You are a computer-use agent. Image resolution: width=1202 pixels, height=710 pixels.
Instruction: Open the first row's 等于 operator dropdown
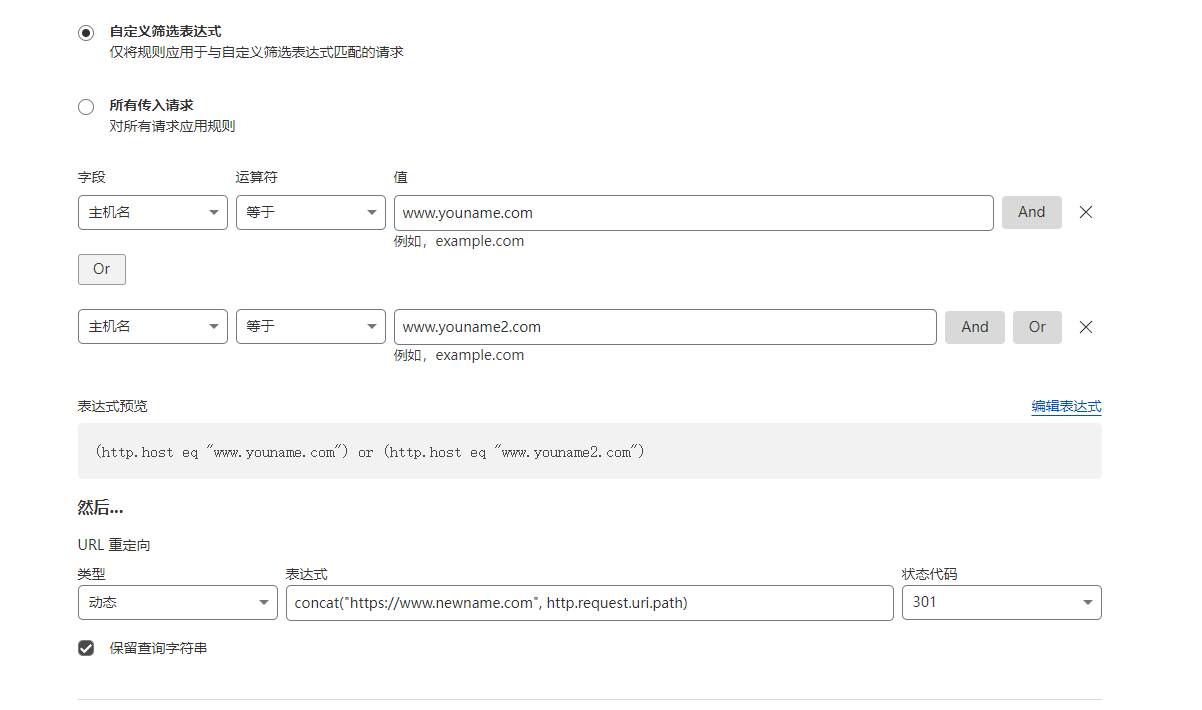pos(310,213)
